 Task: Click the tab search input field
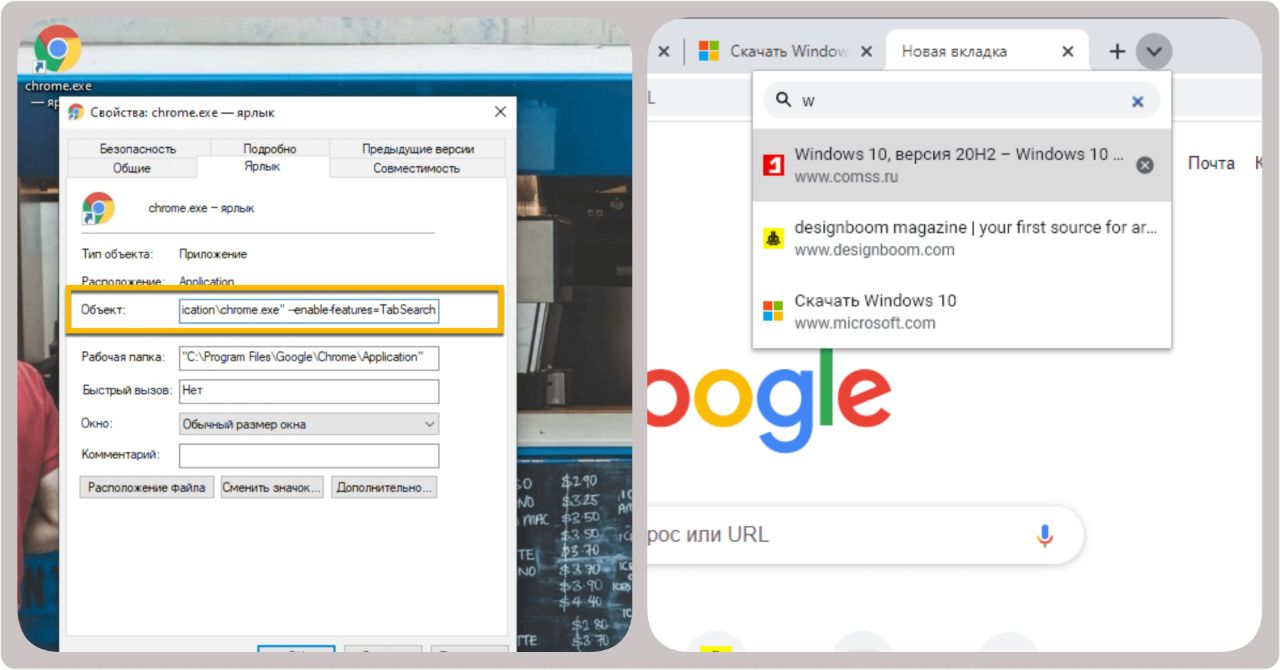(961, 101)
